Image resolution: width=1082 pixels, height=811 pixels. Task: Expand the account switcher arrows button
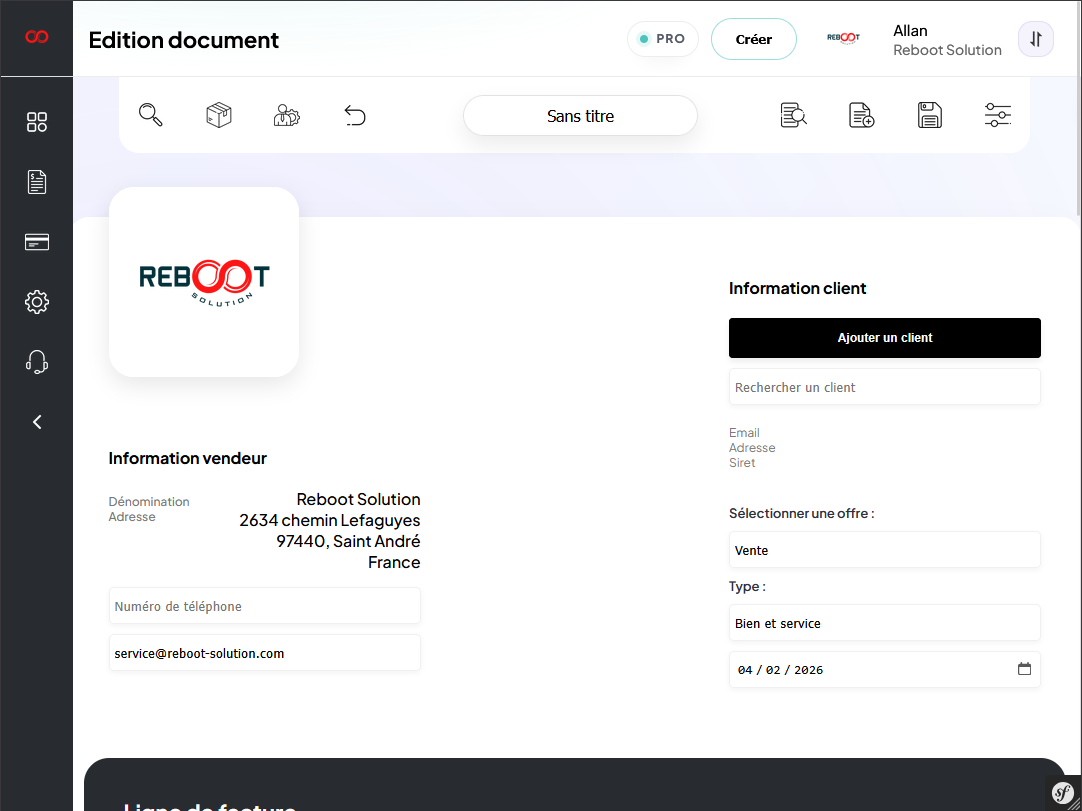tap(1036, 39)
